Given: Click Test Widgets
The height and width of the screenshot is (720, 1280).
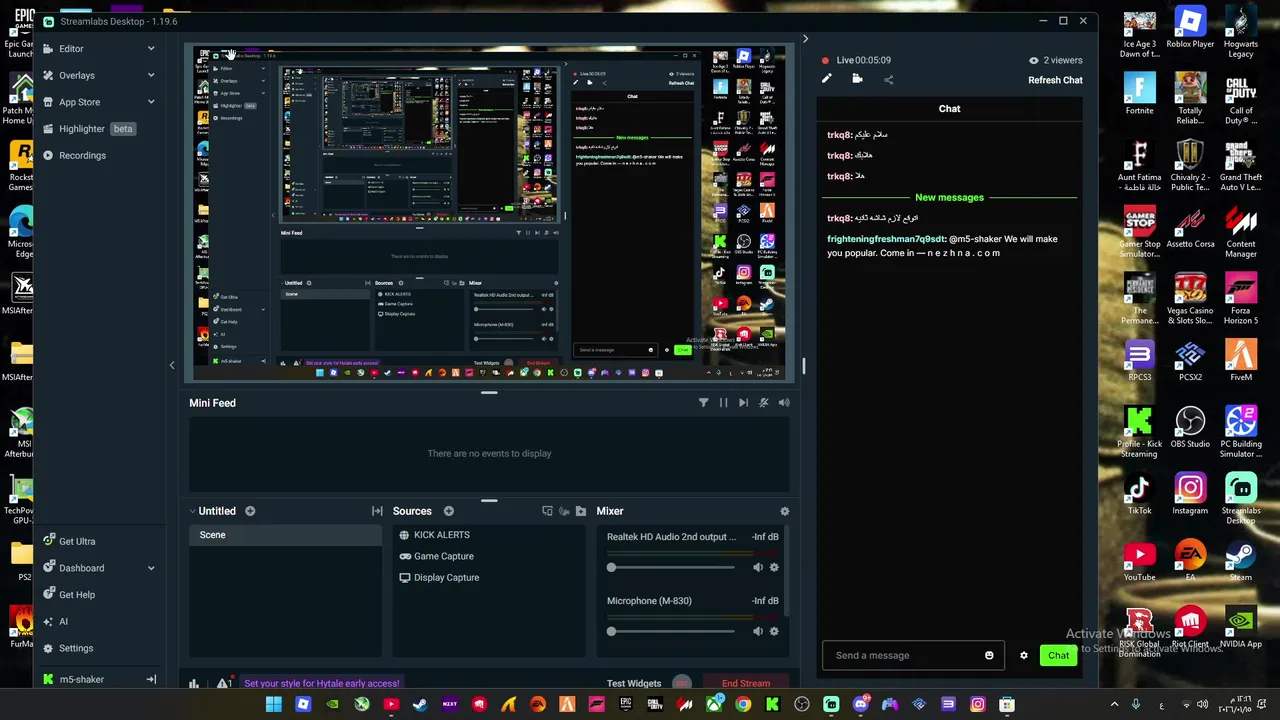Looking at the screenshot, I should (x=634, y=684).
